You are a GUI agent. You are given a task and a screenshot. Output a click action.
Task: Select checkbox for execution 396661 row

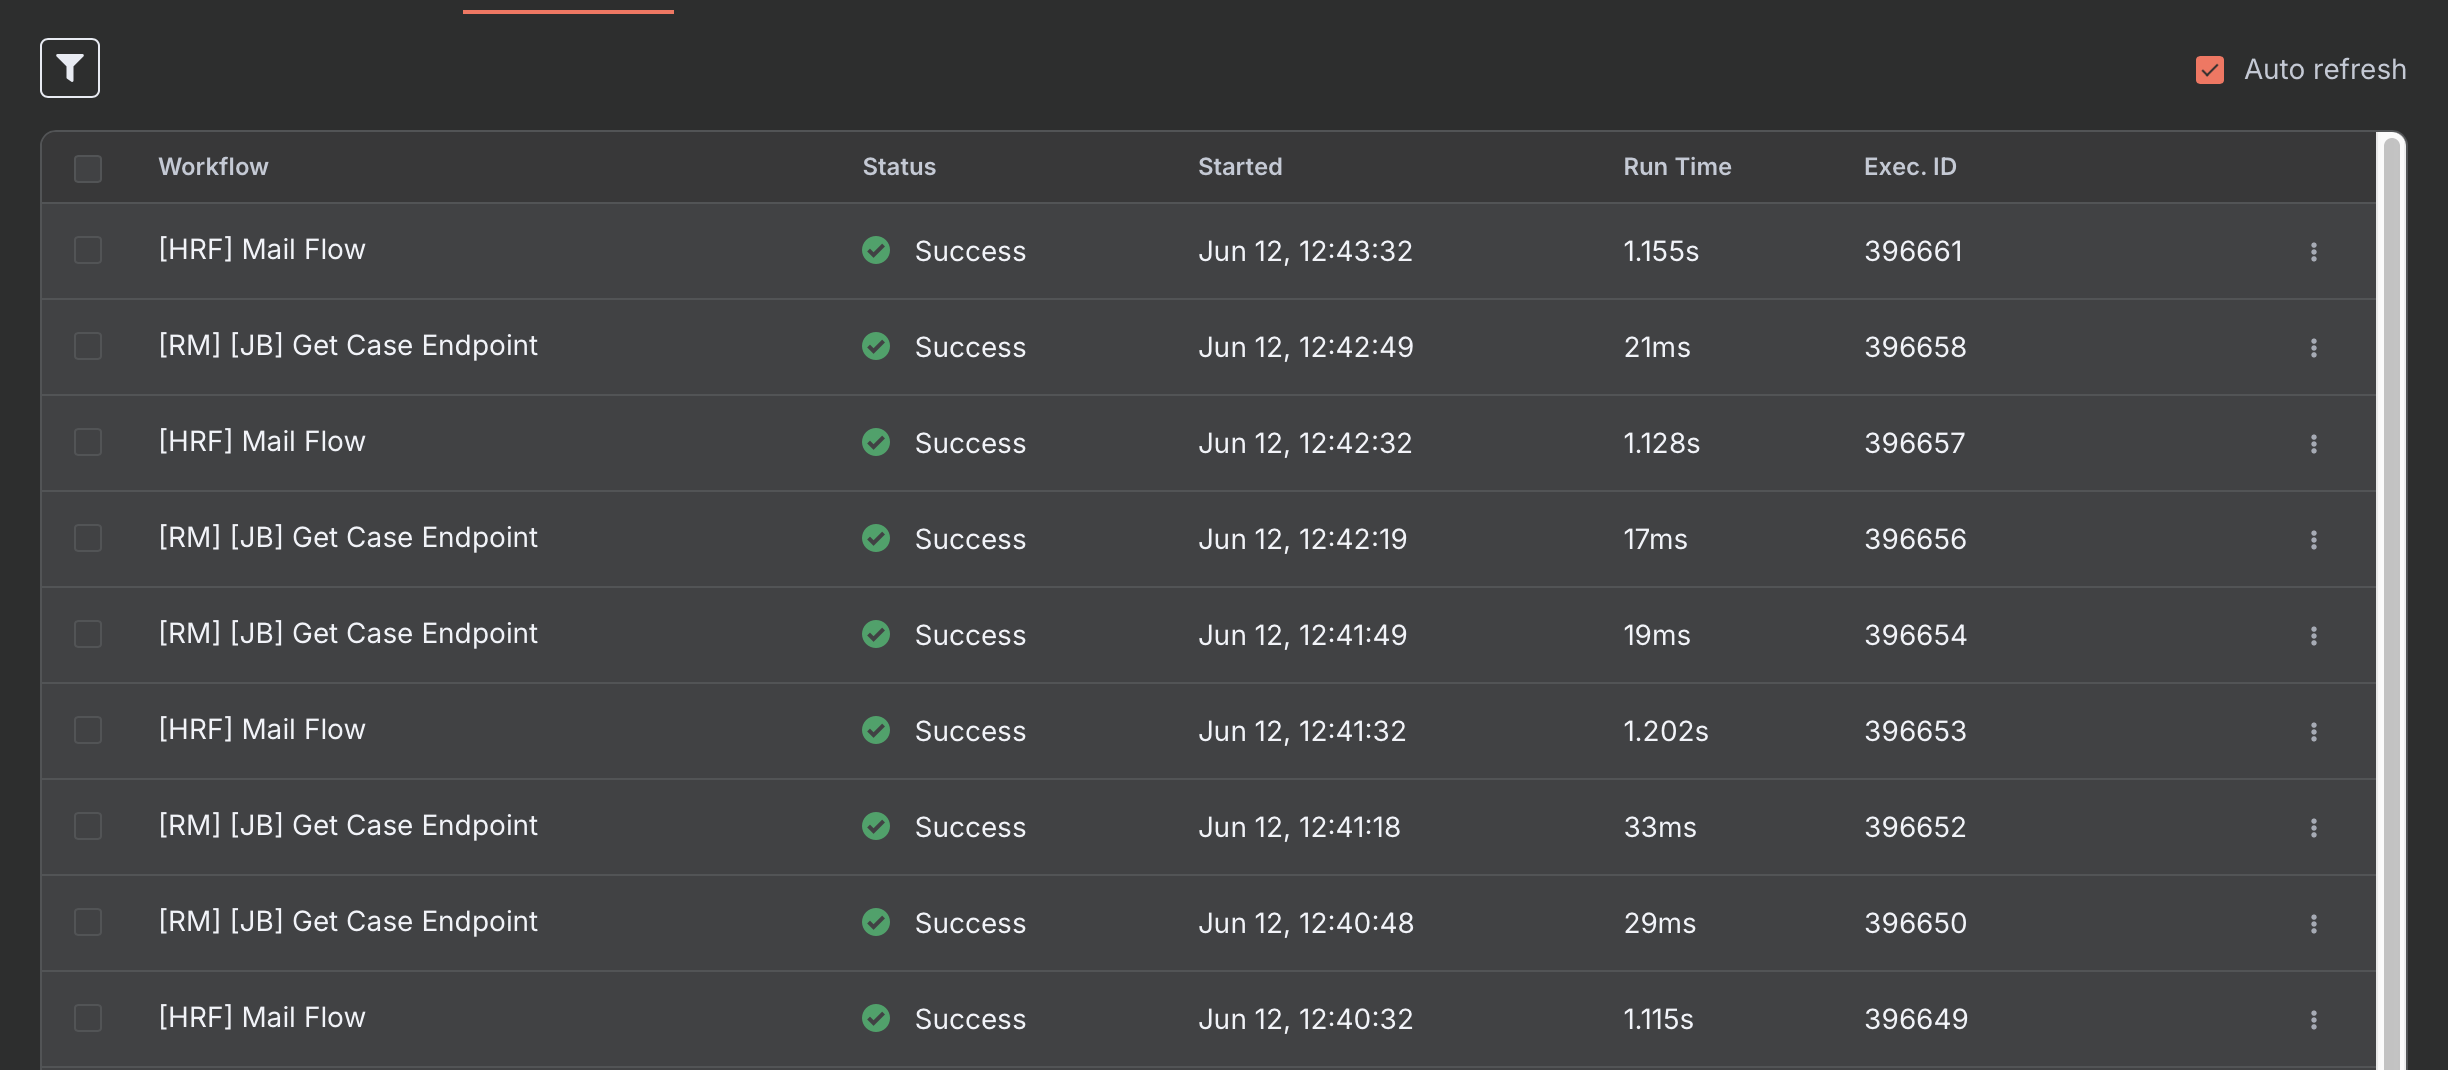point(88,250)
